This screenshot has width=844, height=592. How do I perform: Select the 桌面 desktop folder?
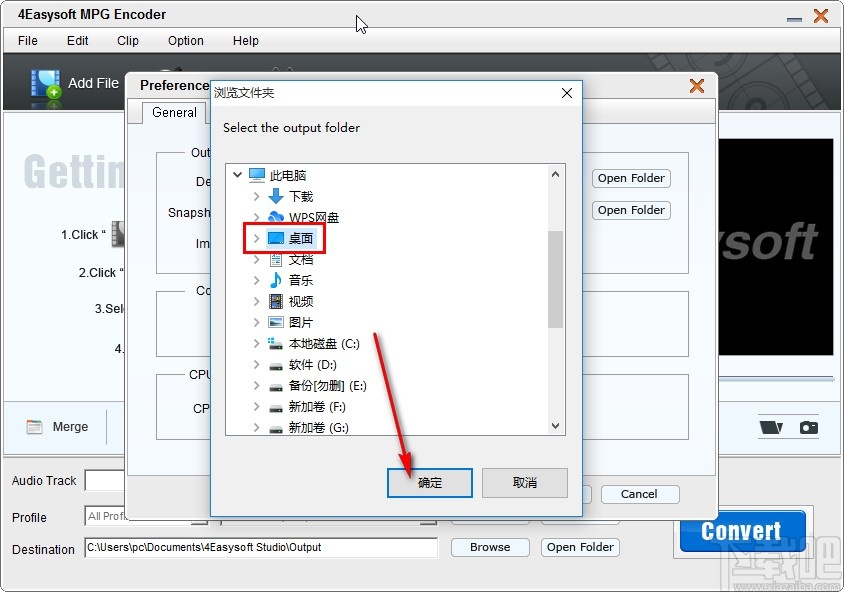pos(291,238)
